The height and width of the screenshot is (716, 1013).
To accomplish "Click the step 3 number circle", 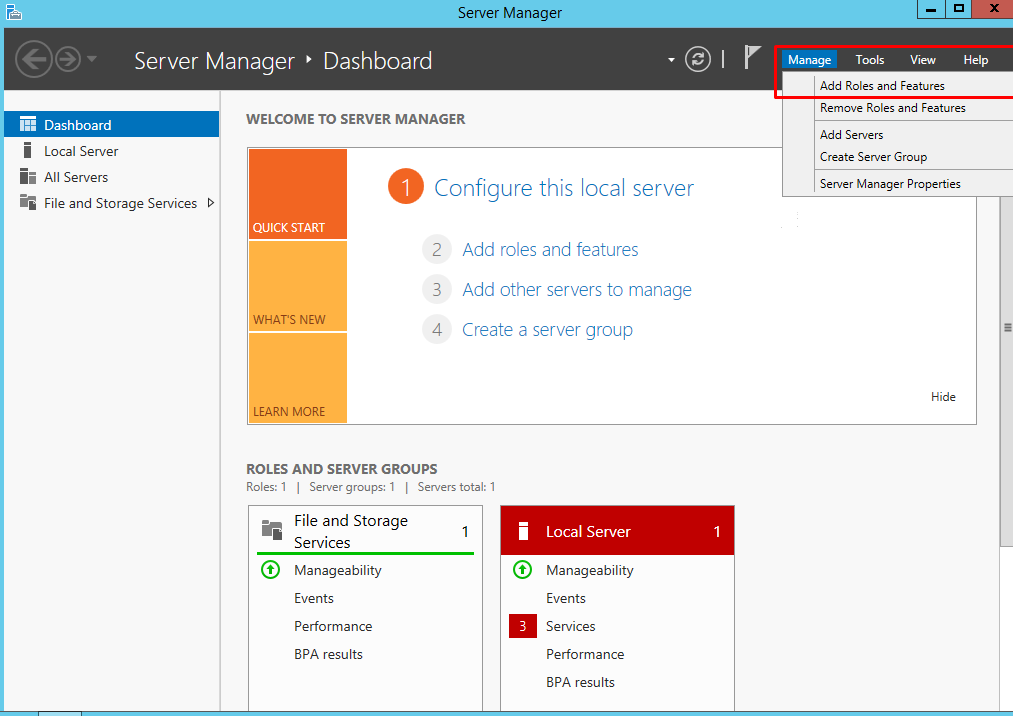I will (x=437, y=290).
